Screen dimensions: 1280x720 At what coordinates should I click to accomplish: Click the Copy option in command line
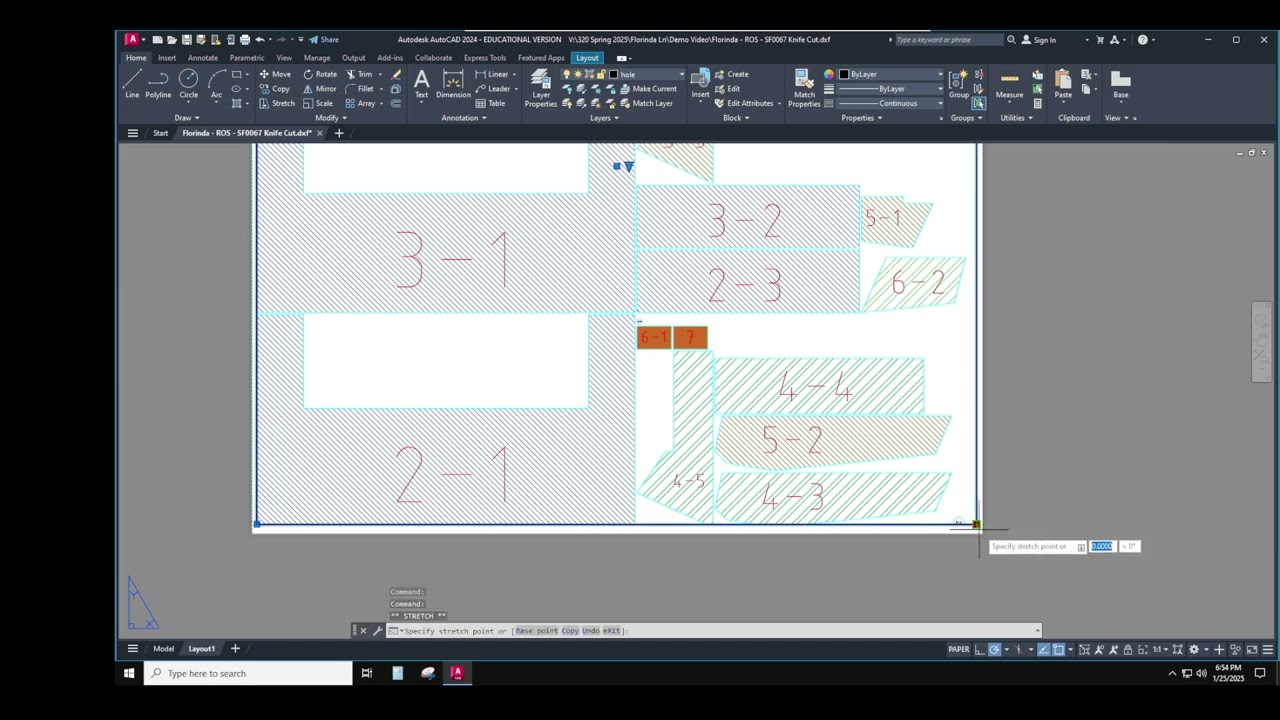pyautogui.click(x=569, y=631)
